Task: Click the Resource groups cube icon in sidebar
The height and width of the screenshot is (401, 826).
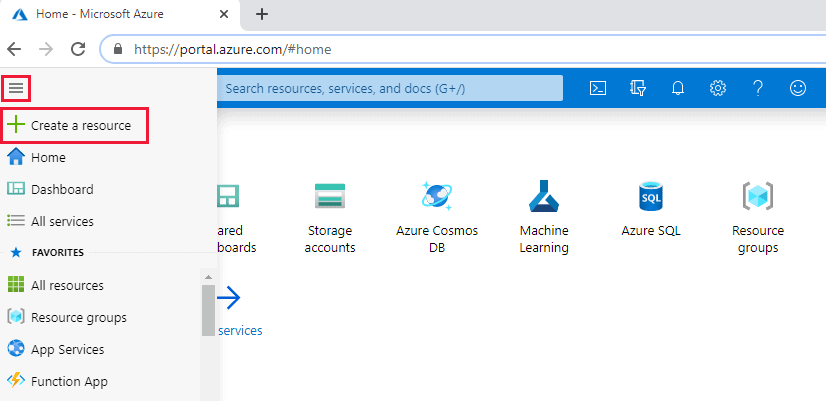Action: (x=16, y=317)
